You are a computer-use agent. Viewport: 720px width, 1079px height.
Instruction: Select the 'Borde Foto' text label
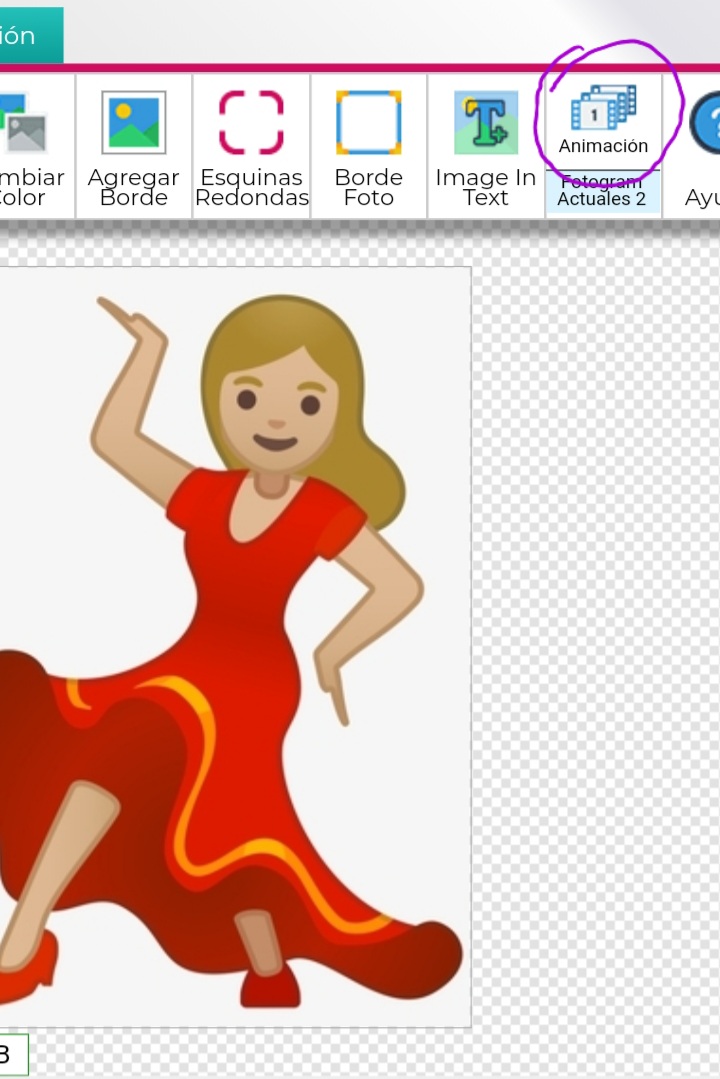tap(368, 187)
